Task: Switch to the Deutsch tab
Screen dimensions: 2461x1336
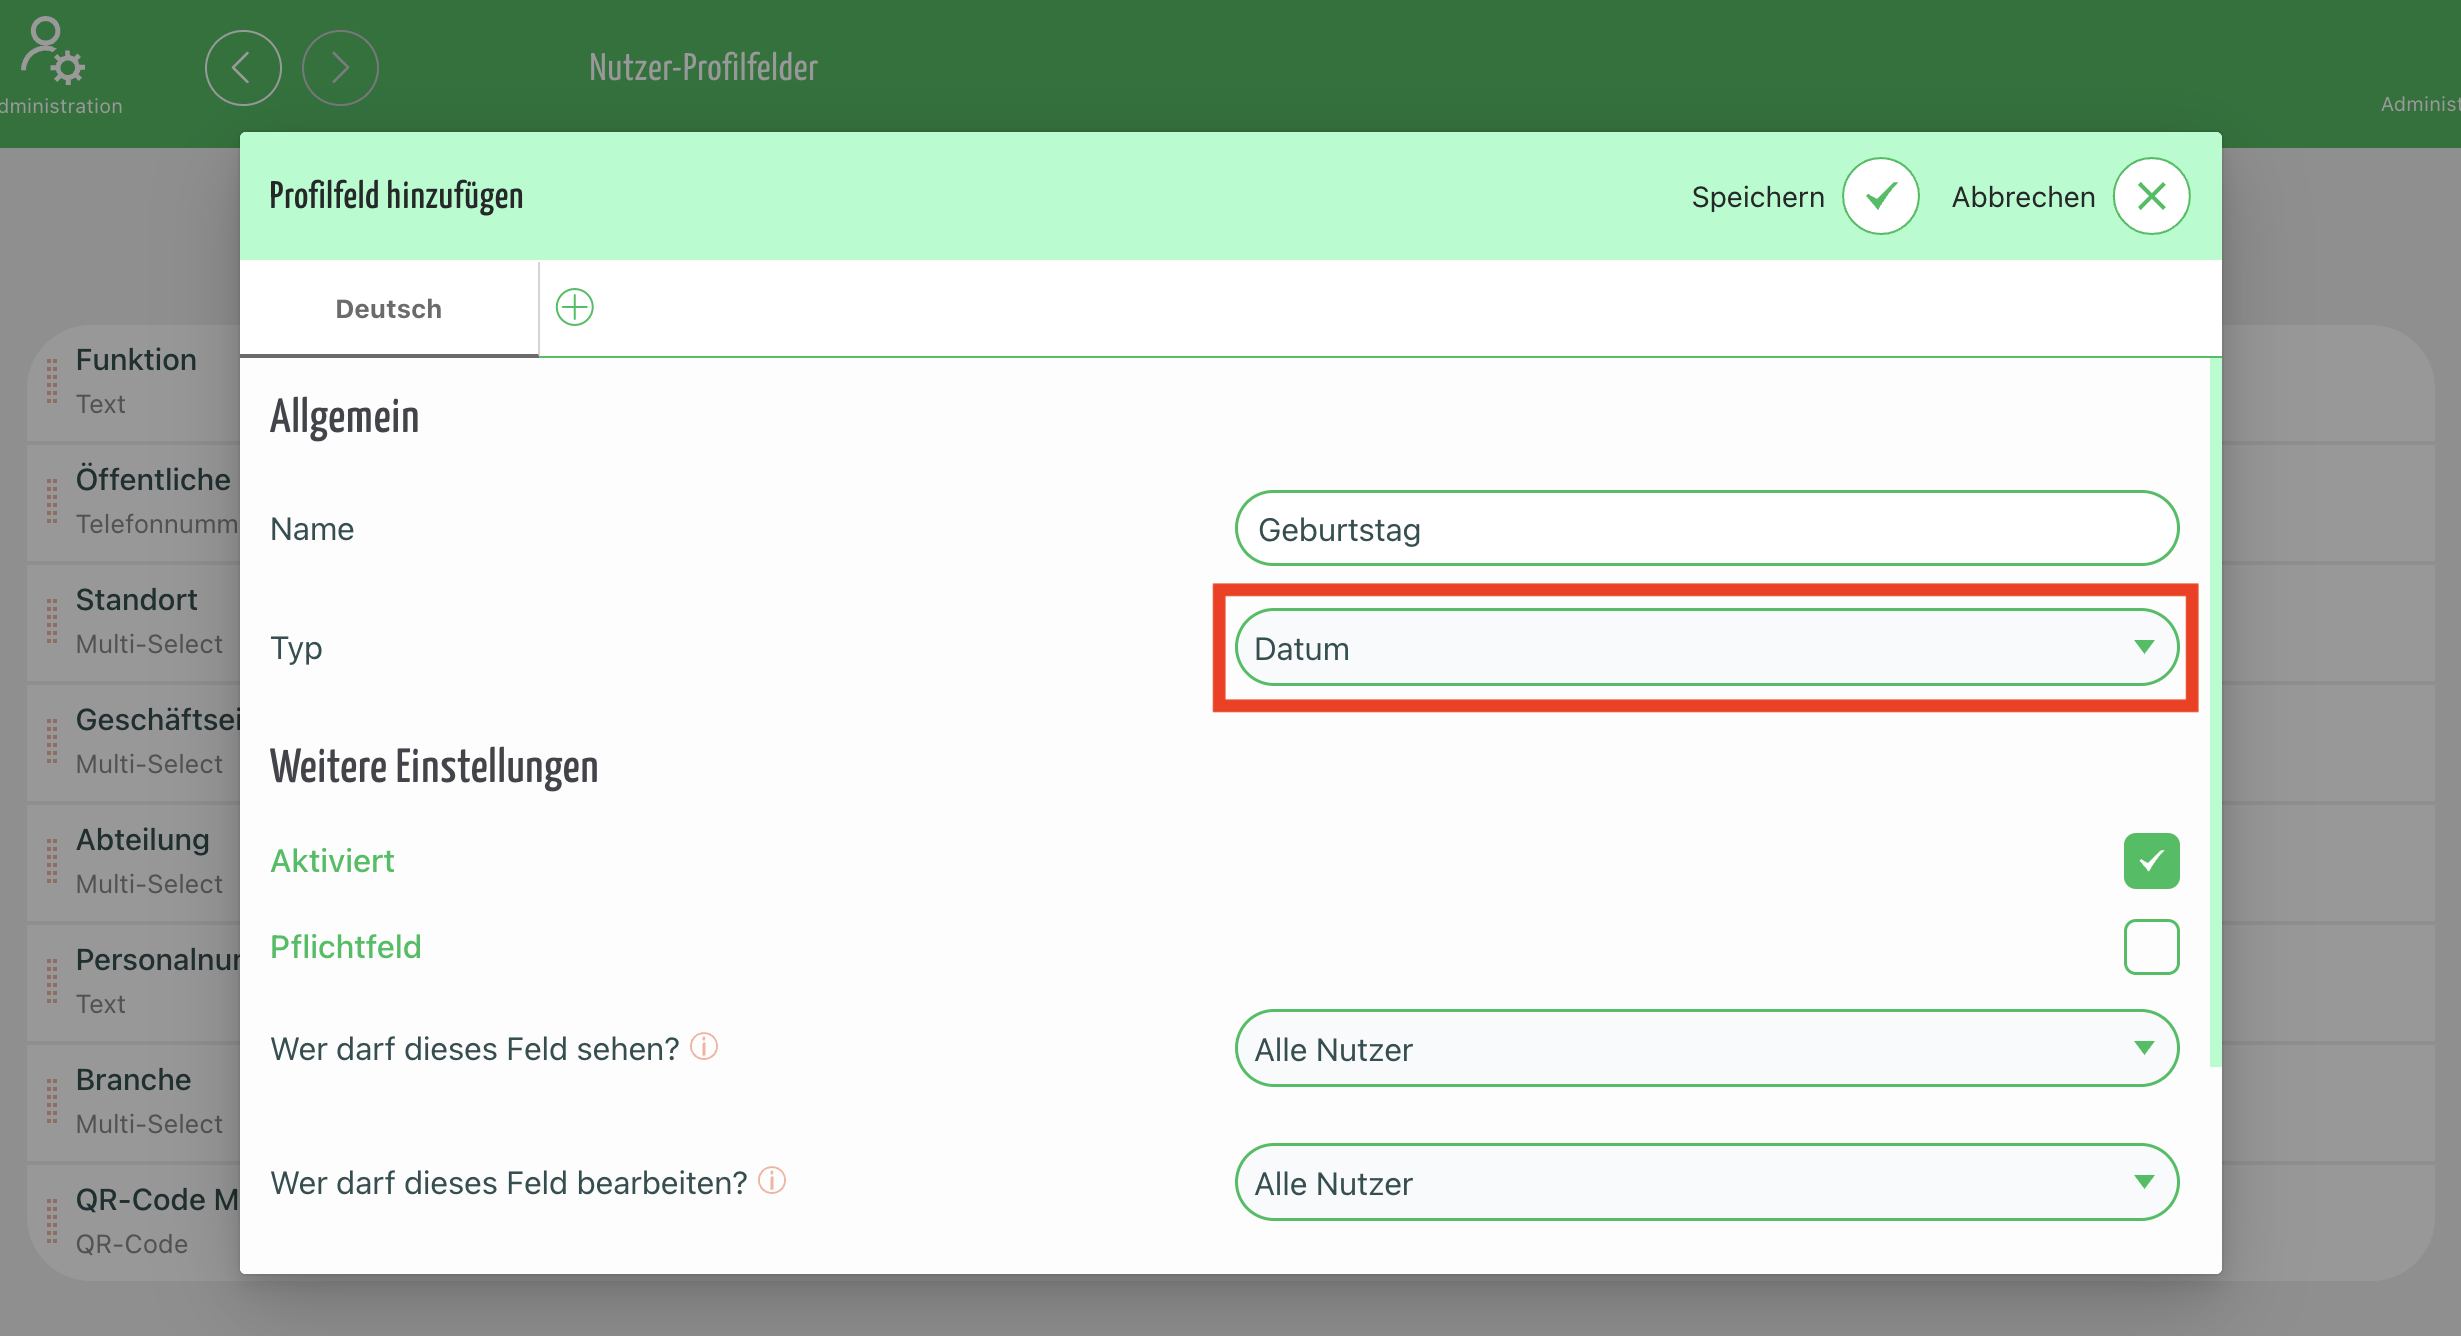Action: coord(389,309)
